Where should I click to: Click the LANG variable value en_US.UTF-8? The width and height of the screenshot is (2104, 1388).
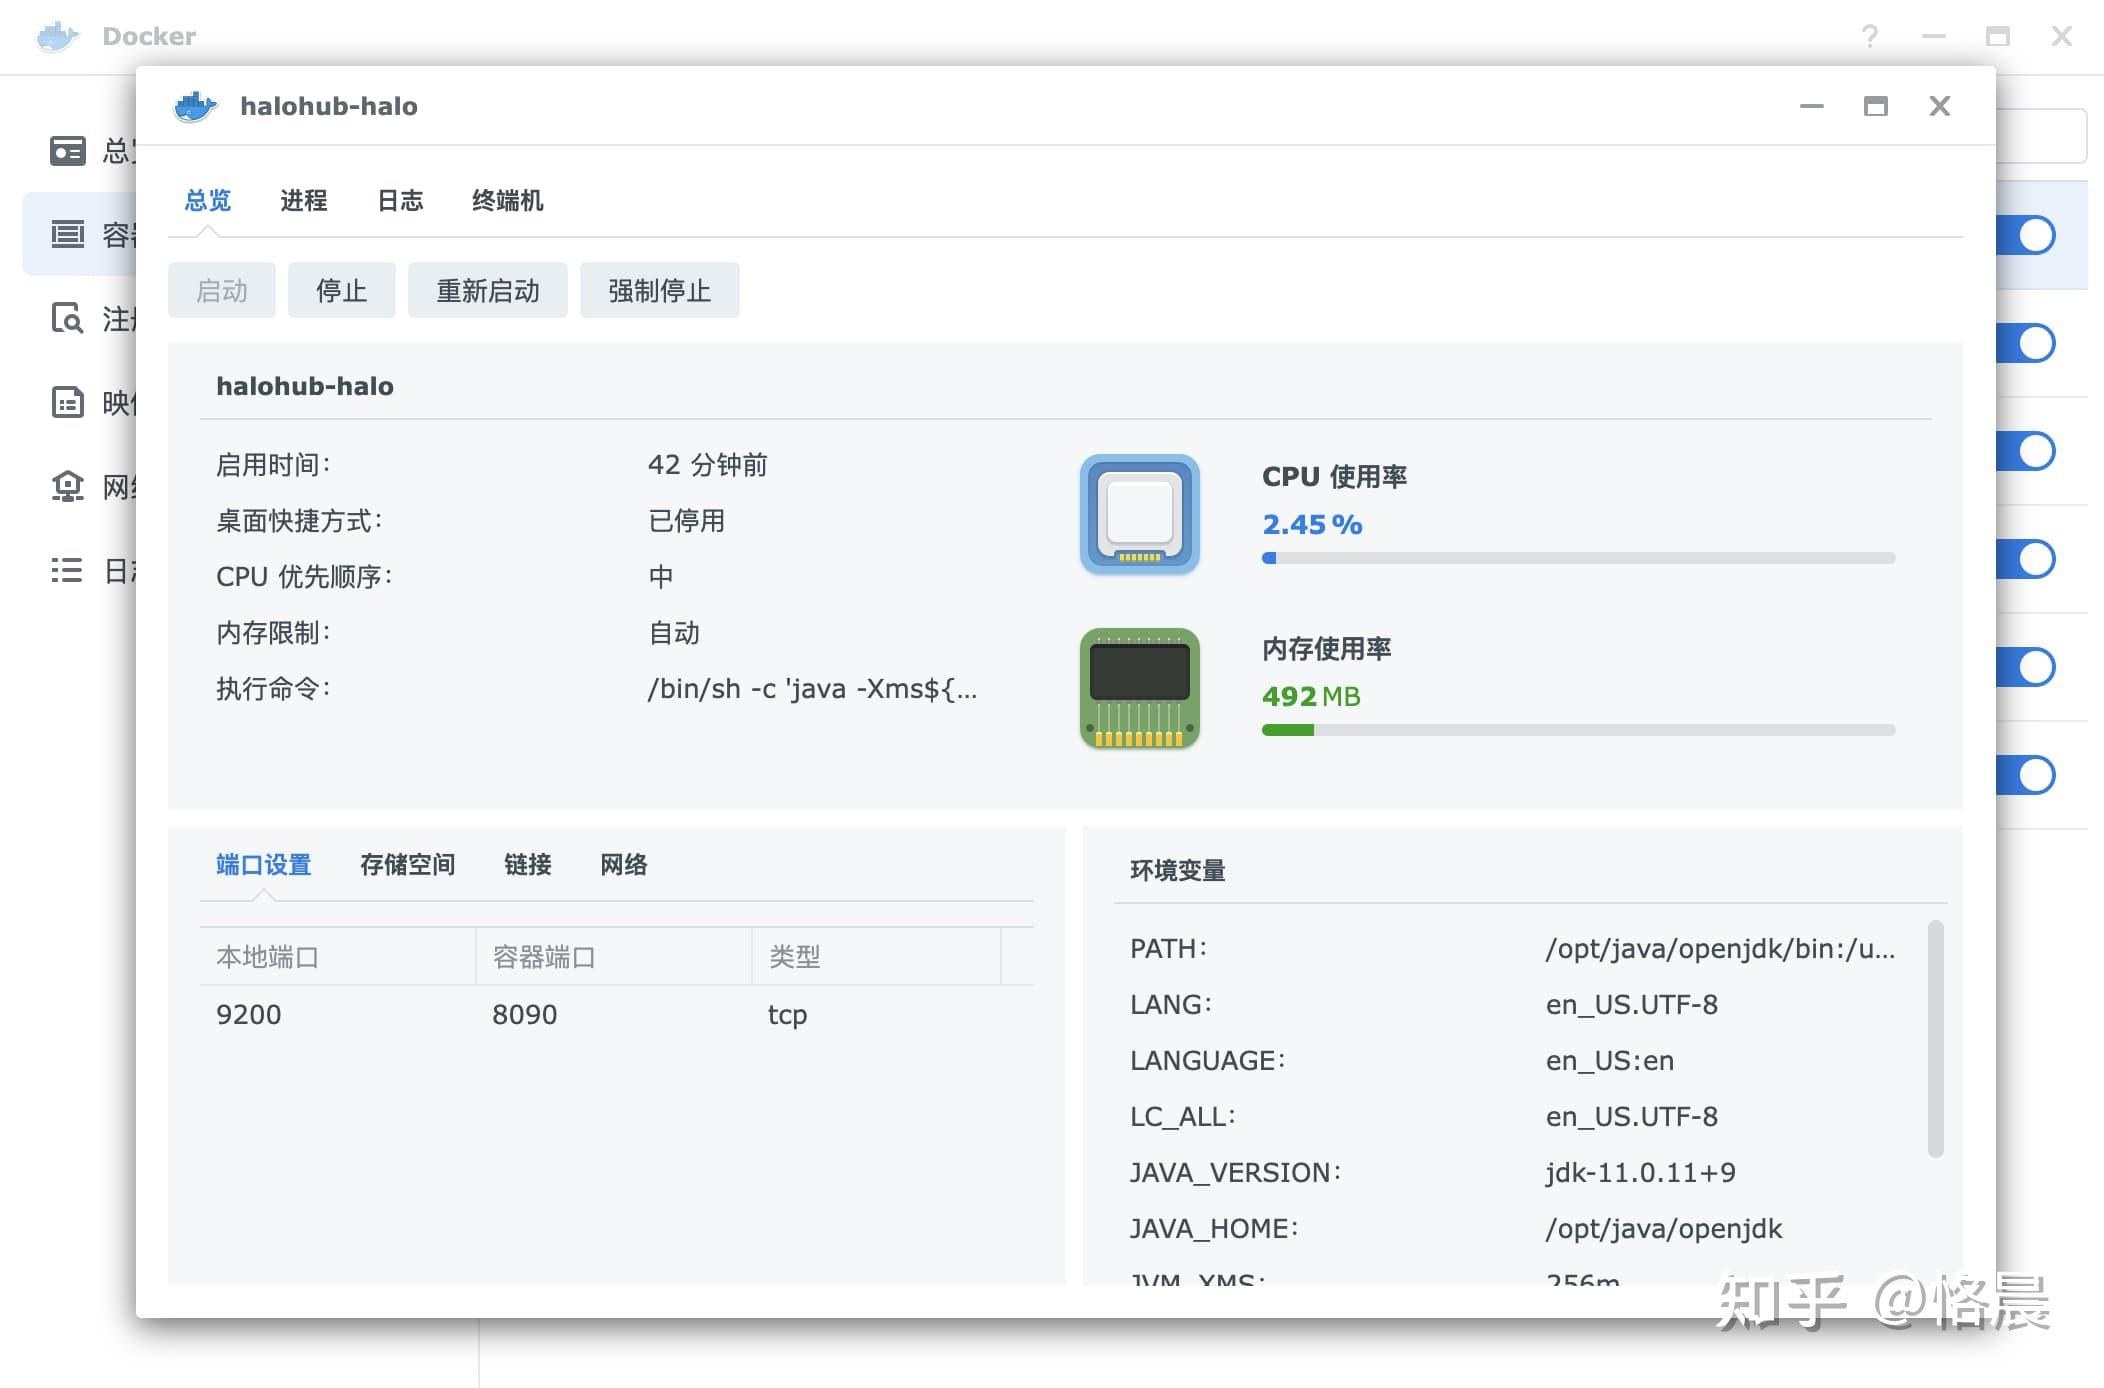click(x=1632, y=1005)
